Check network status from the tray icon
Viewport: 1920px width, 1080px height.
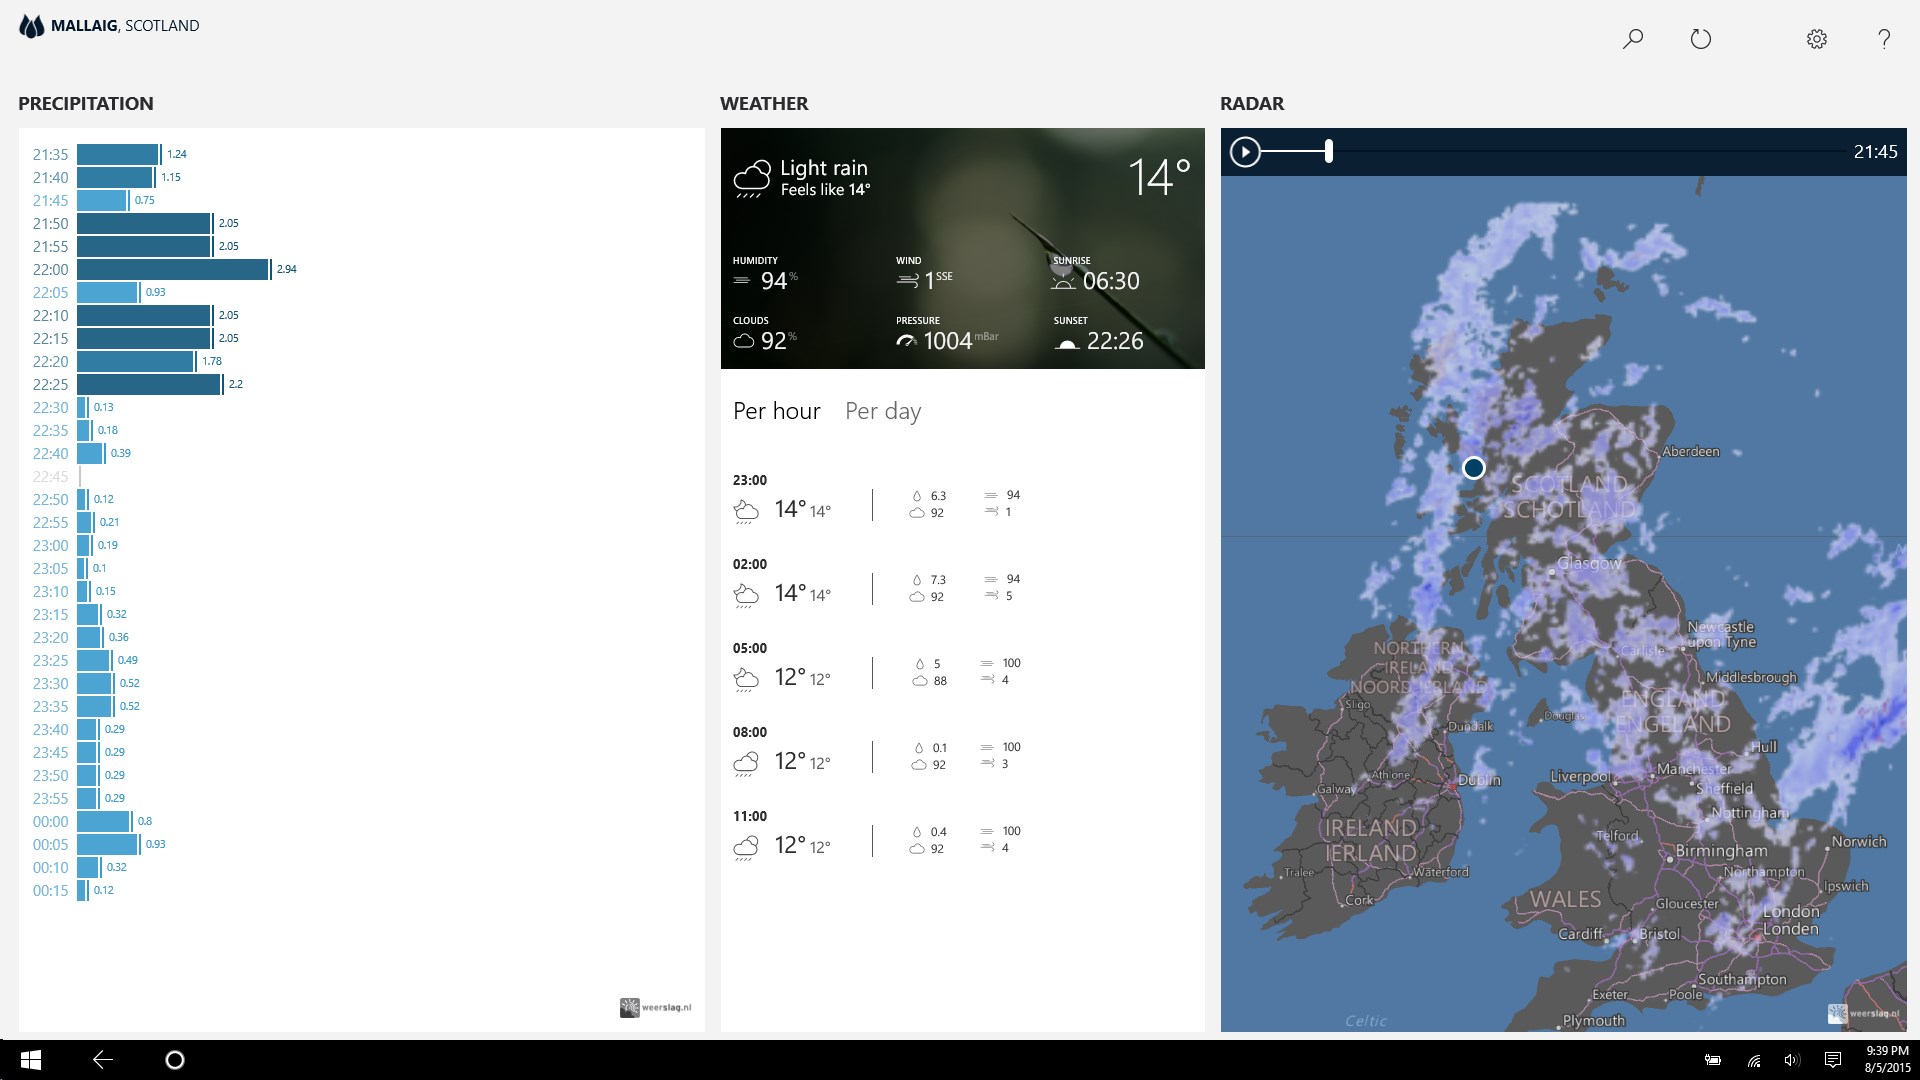(x=1752, y=1060)
